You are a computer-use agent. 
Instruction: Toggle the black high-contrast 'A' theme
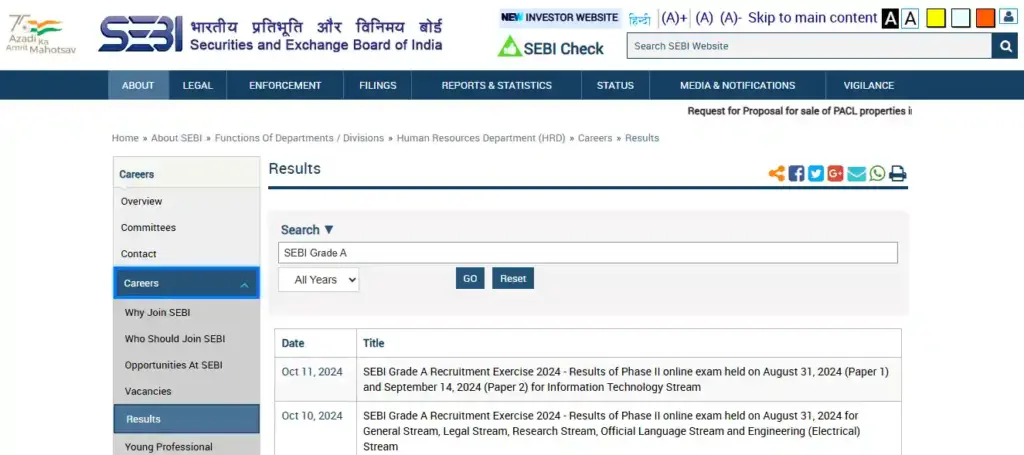(x=890, y=18)
